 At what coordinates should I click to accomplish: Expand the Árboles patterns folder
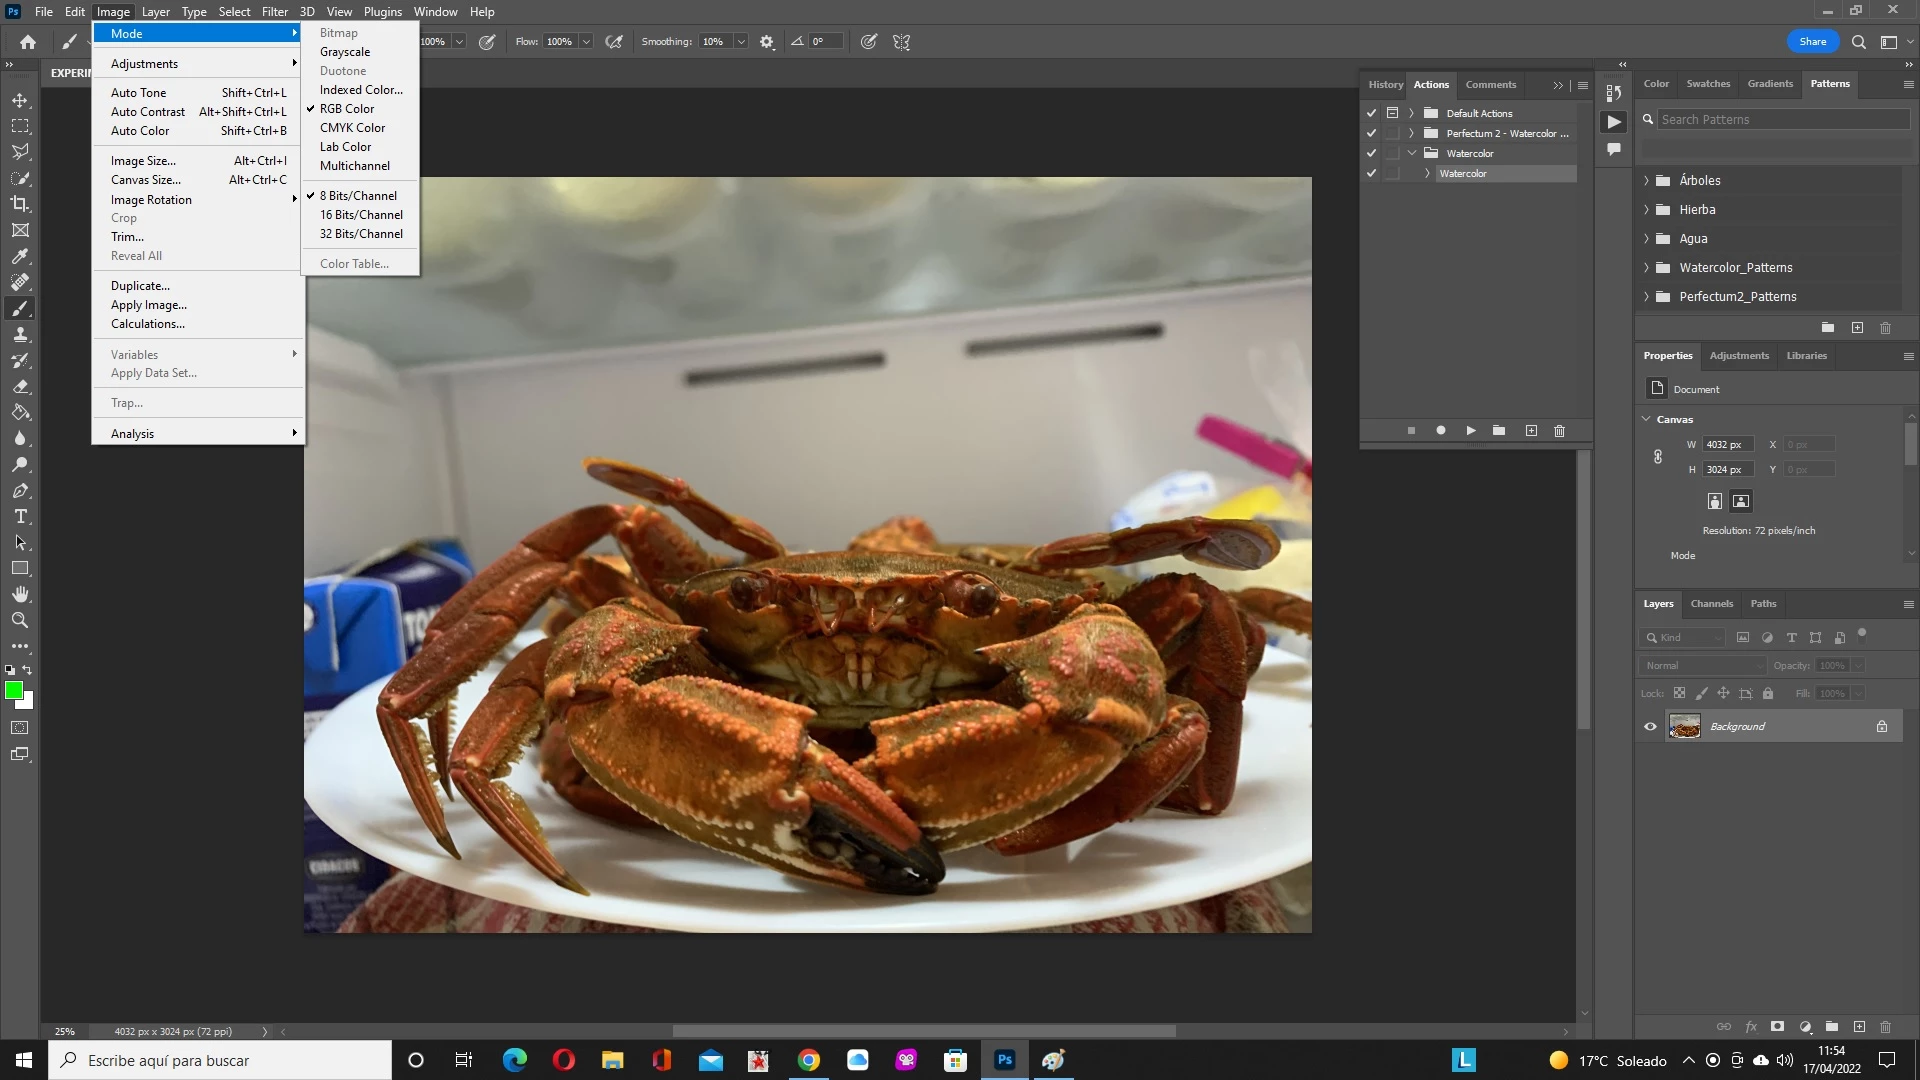click(1647, 181)
